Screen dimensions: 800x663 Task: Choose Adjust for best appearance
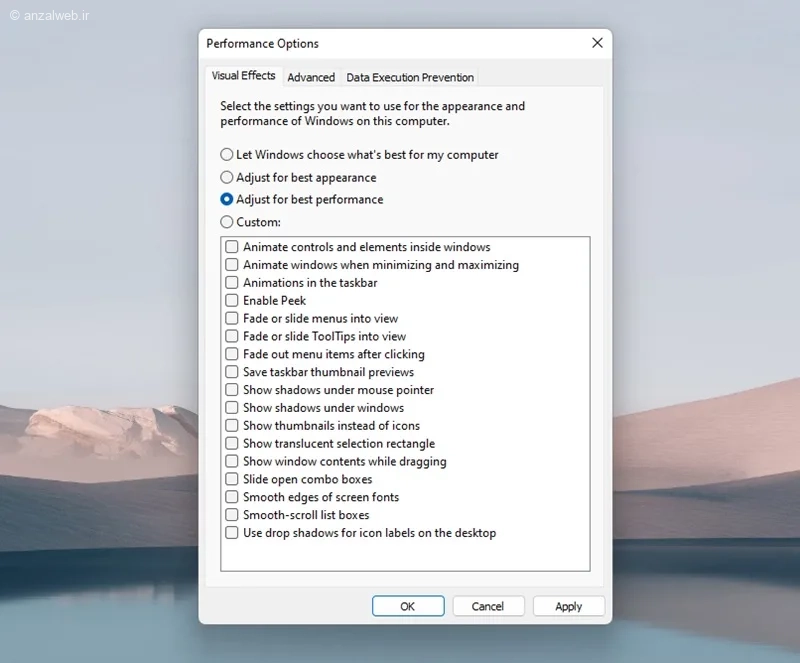tap(227, 177)
